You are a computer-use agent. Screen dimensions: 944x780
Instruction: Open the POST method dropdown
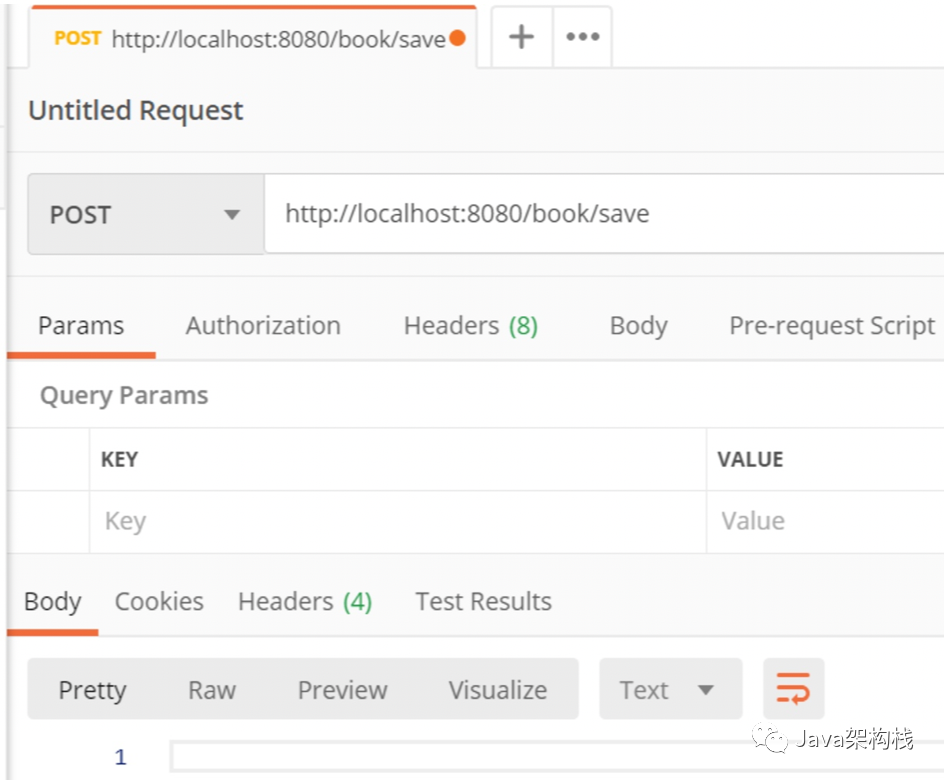coord(146,215)
